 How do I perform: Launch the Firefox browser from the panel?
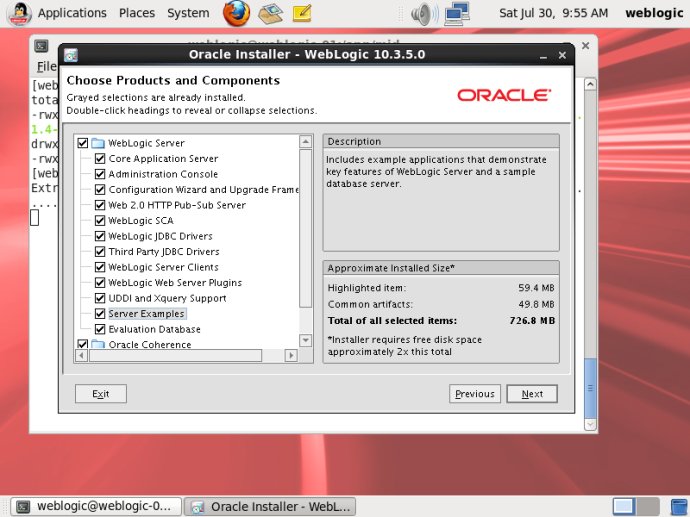[x=236, y=13]
